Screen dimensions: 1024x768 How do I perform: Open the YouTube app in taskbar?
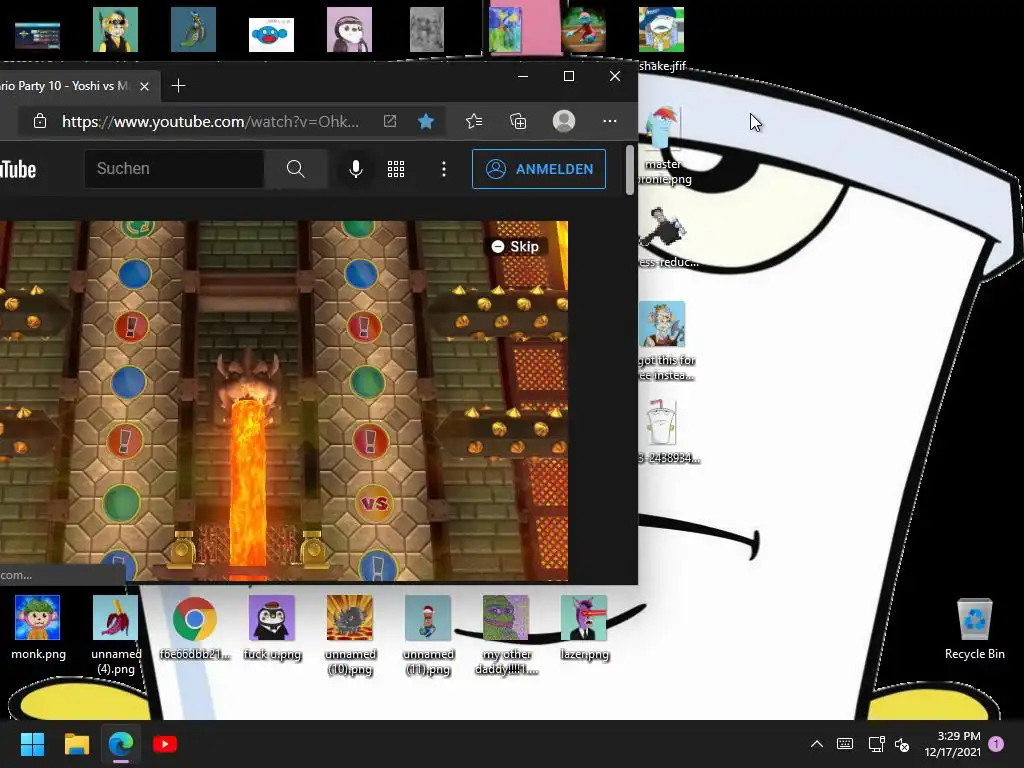[x=165, y=744]
